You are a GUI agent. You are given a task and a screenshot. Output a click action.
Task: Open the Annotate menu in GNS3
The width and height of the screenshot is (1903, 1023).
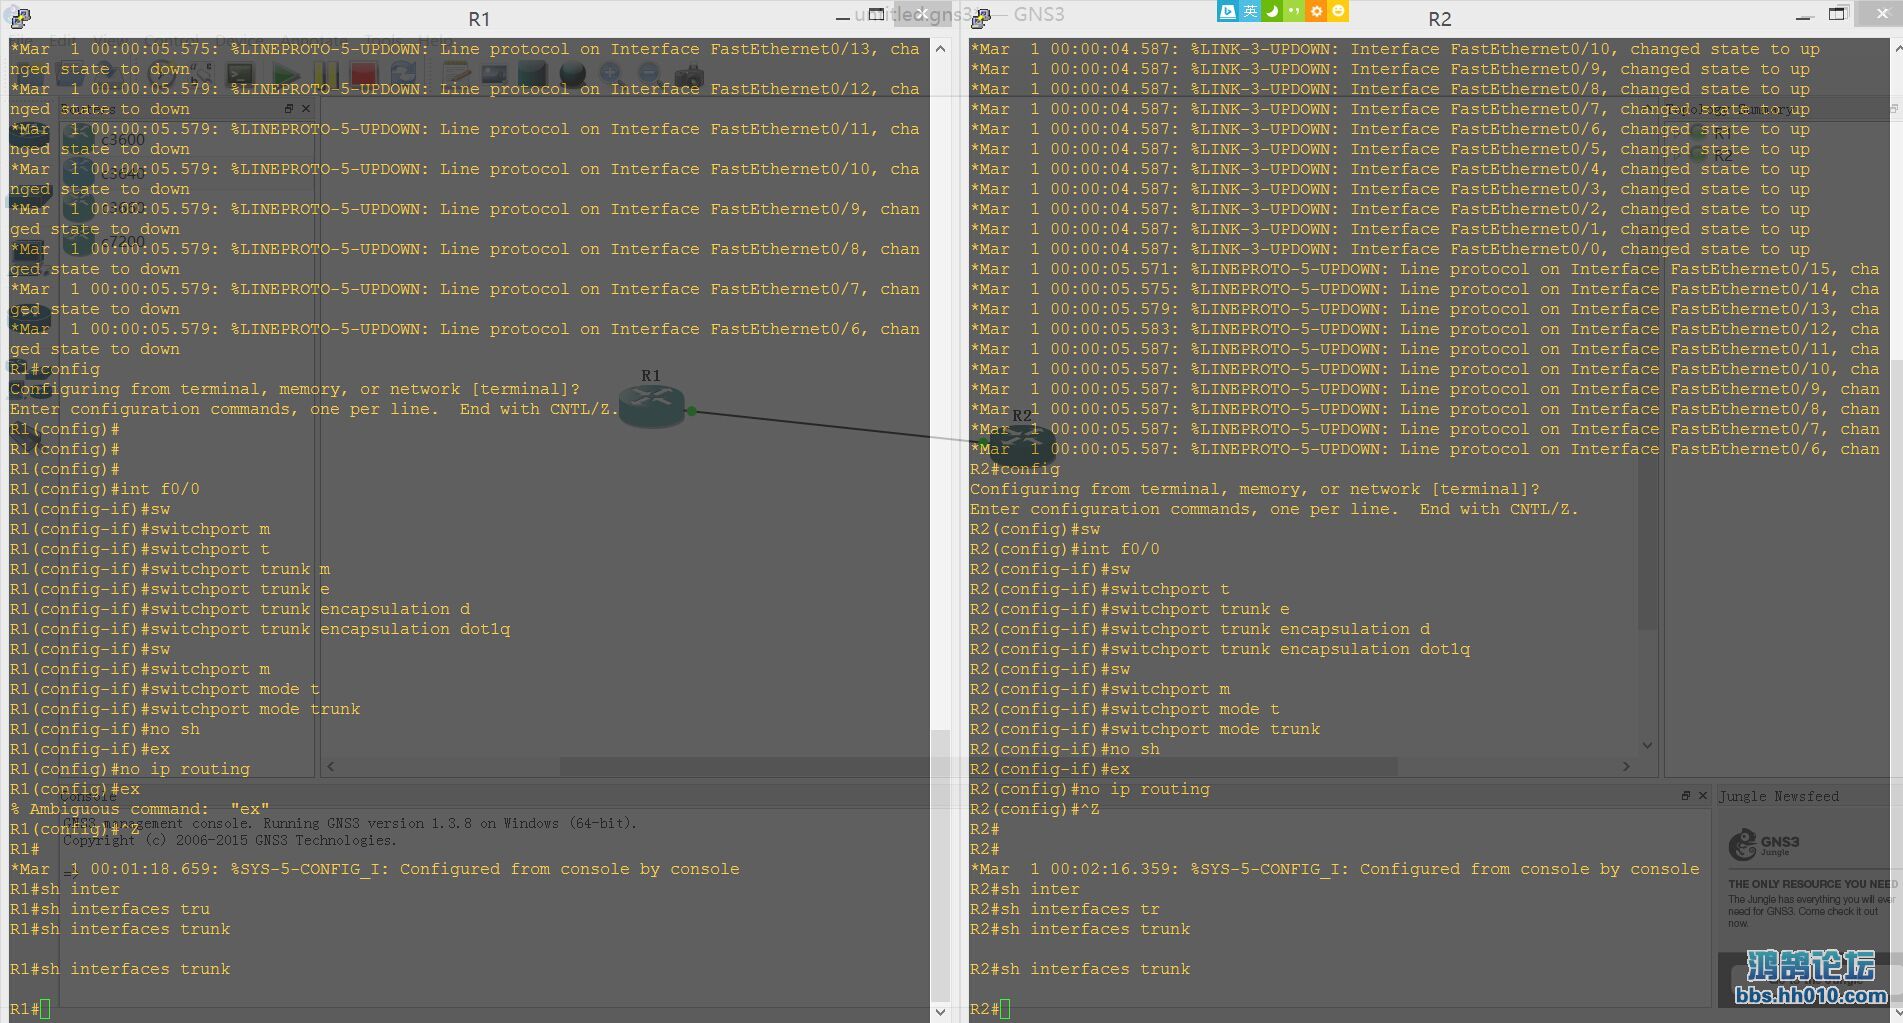click(315, 41)
